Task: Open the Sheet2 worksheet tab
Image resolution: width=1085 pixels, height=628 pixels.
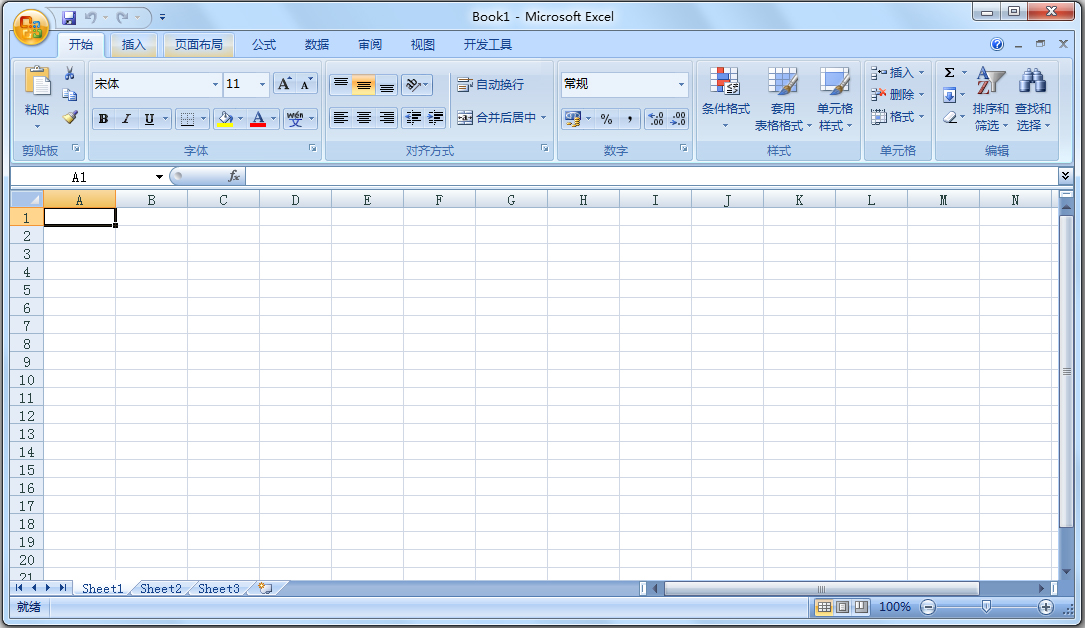Action: [x=161, y=589]
